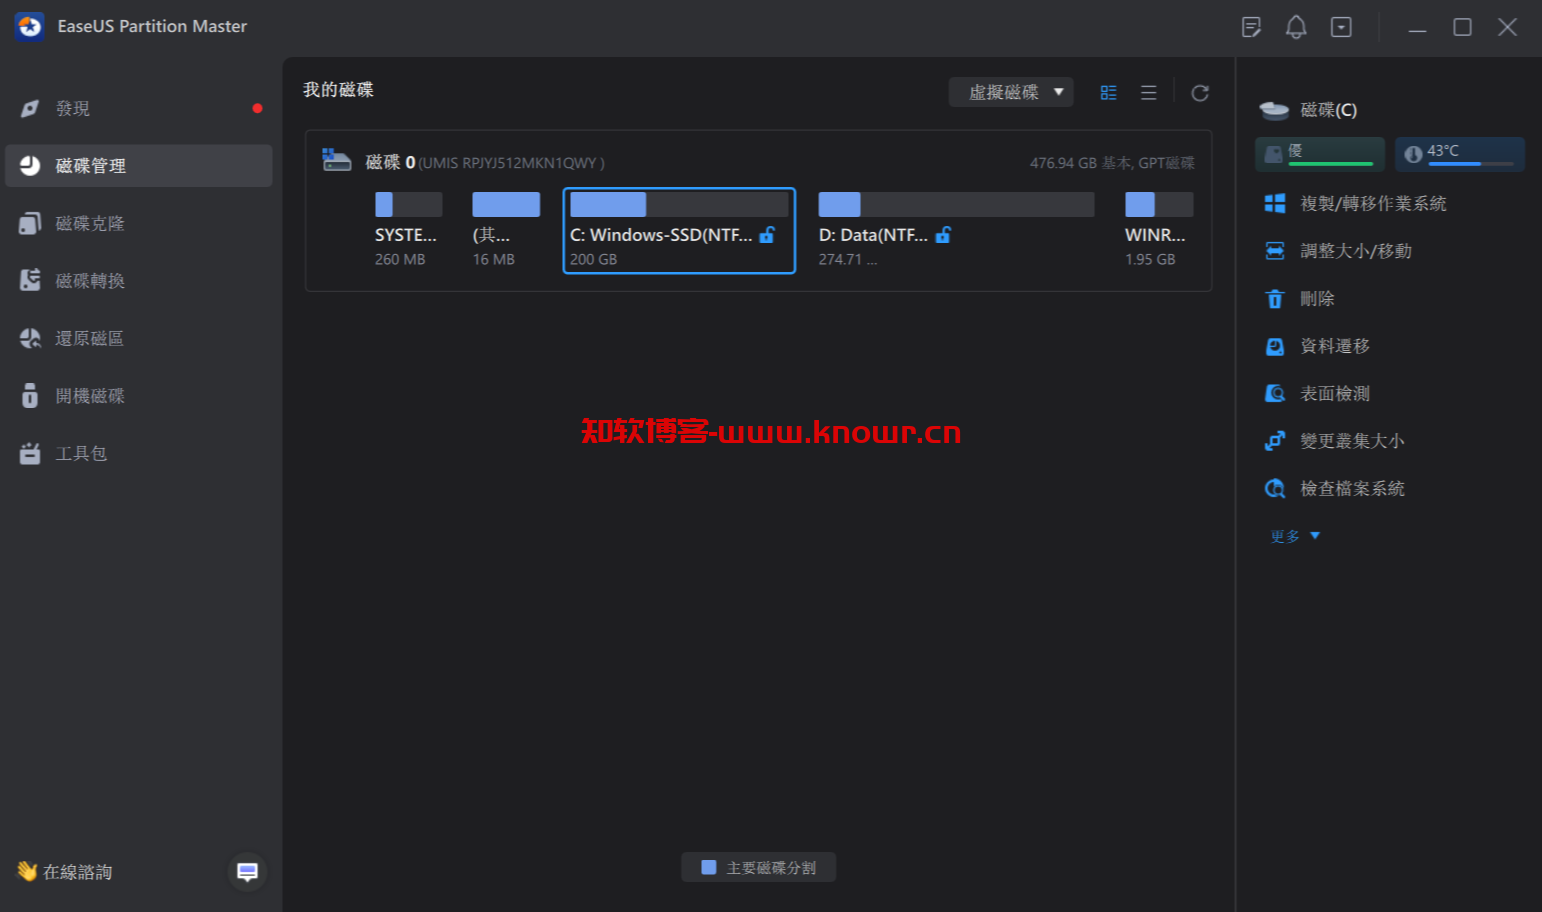
Task: Open the 43°C temperature indicator
Action: coord(1460,154)
